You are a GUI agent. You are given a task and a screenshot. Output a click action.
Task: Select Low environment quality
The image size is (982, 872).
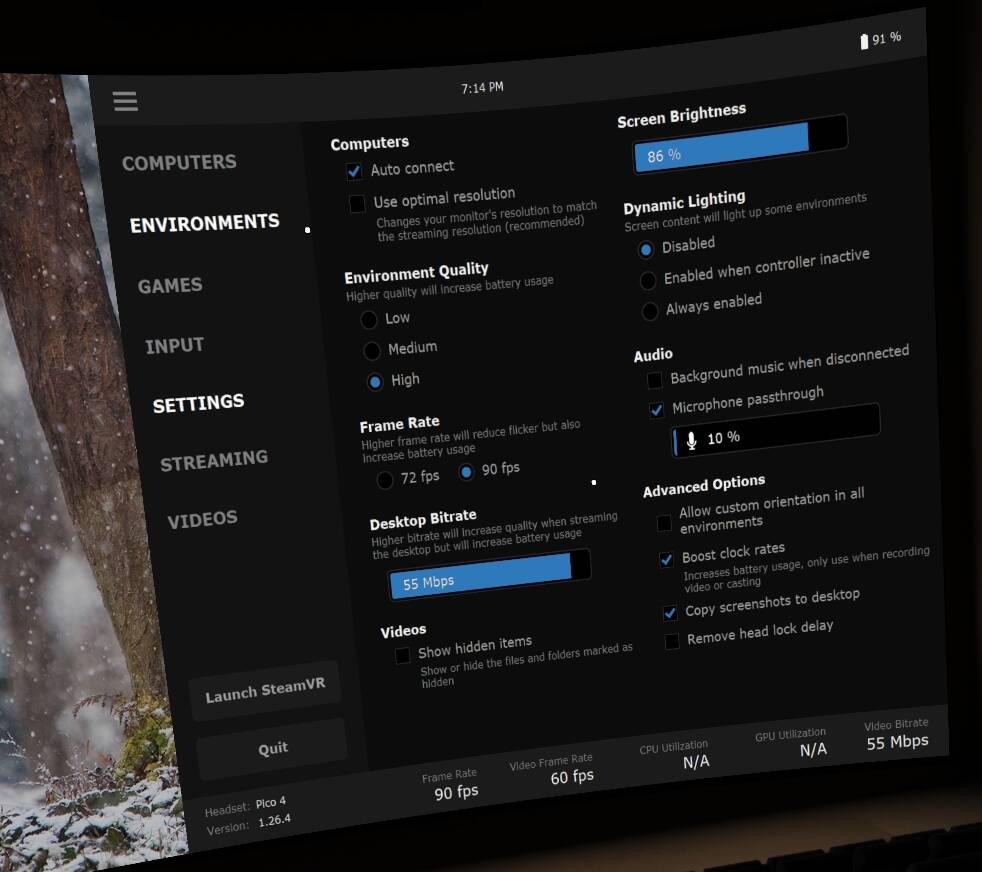coord(369,320)
